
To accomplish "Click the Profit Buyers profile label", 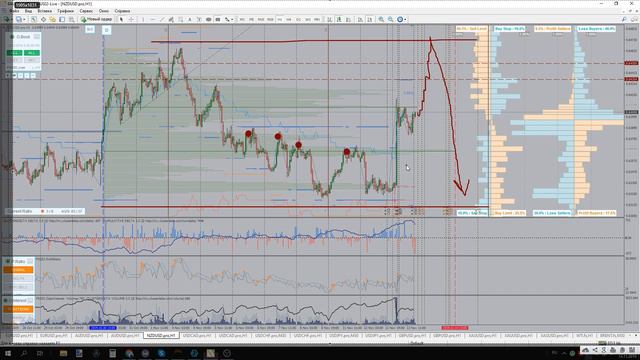I will pos(596,213).
